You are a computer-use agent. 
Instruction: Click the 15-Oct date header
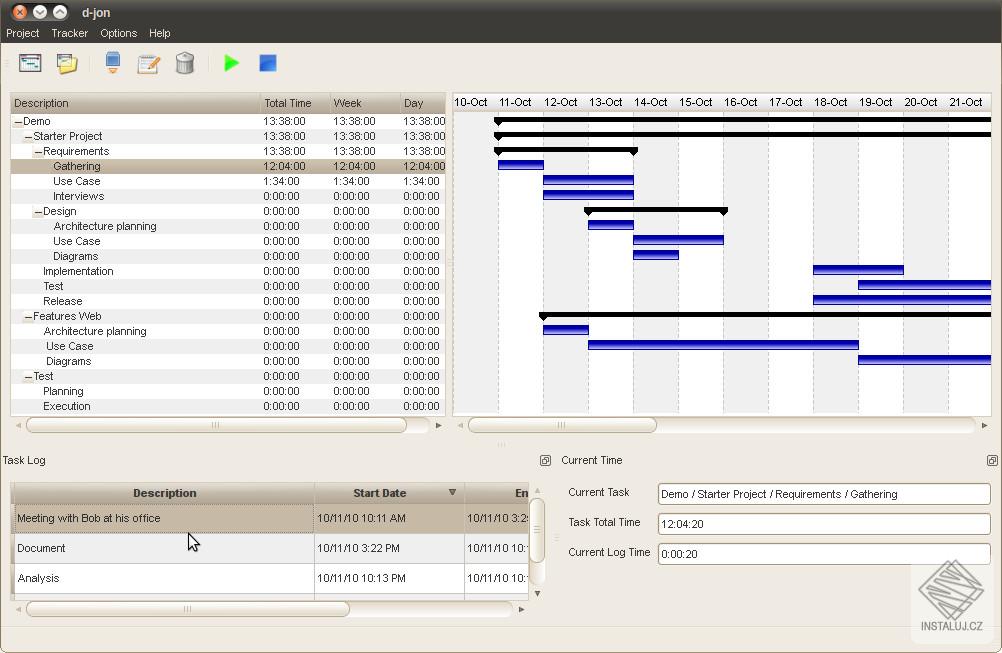(x=695, y=102)
